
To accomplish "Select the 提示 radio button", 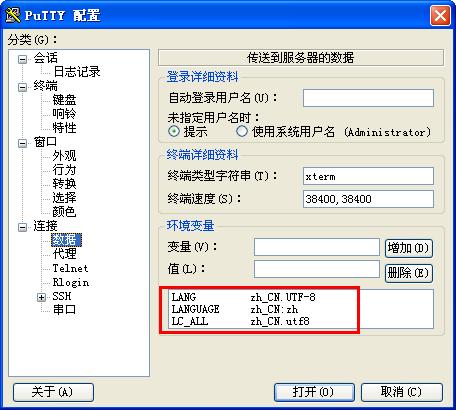I will [174, 131].
